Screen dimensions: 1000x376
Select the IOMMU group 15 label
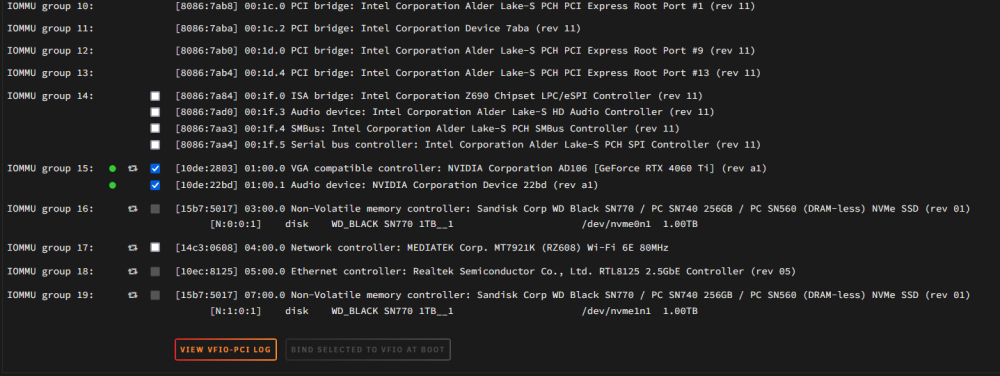50,169
